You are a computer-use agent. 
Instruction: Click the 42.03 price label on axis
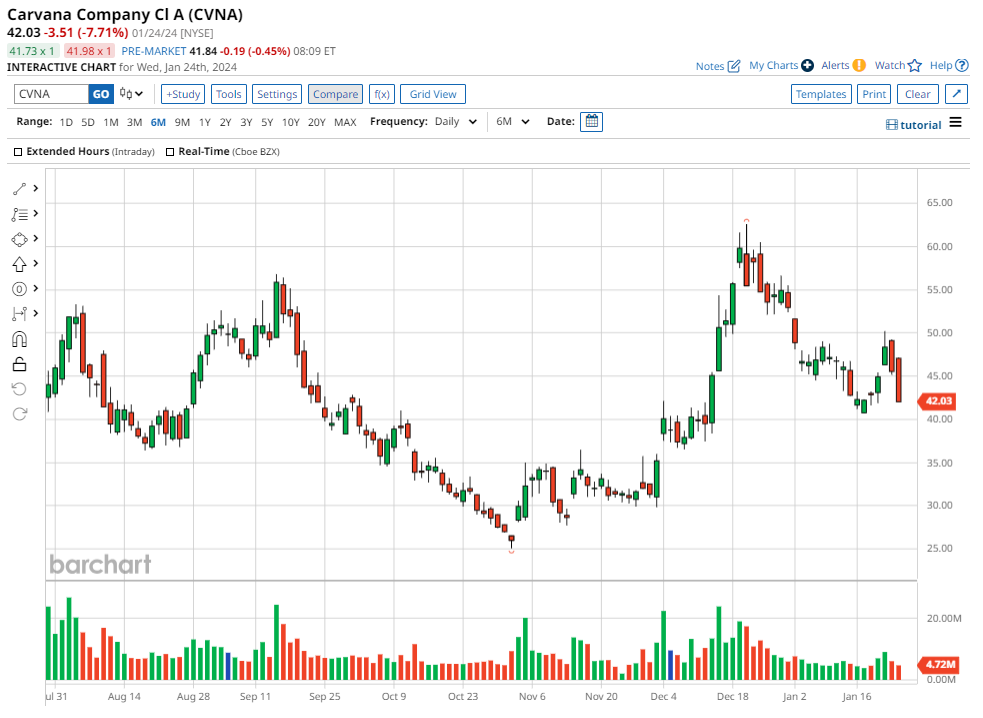937,401
